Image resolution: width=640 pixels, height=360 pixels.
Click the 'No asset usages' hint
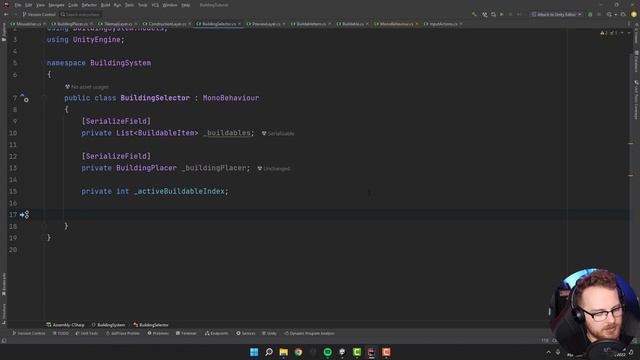click(x=87, y=87)
